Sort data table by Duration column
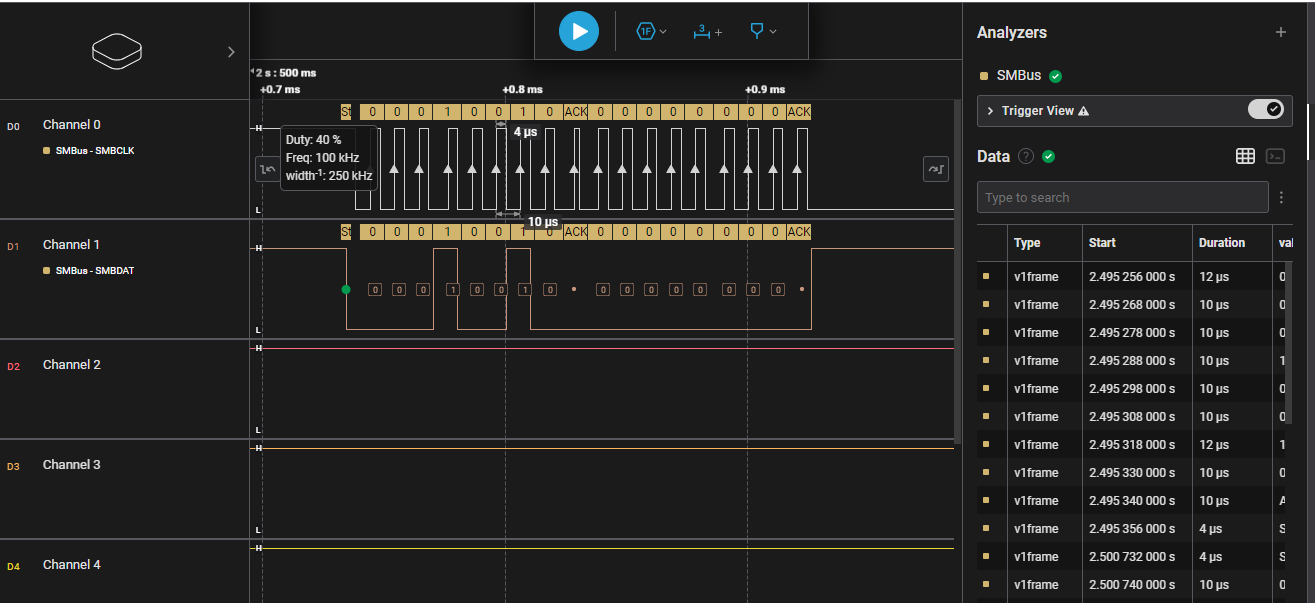Viewport: 1315px width, 603px height. (x=1232, y=243)
